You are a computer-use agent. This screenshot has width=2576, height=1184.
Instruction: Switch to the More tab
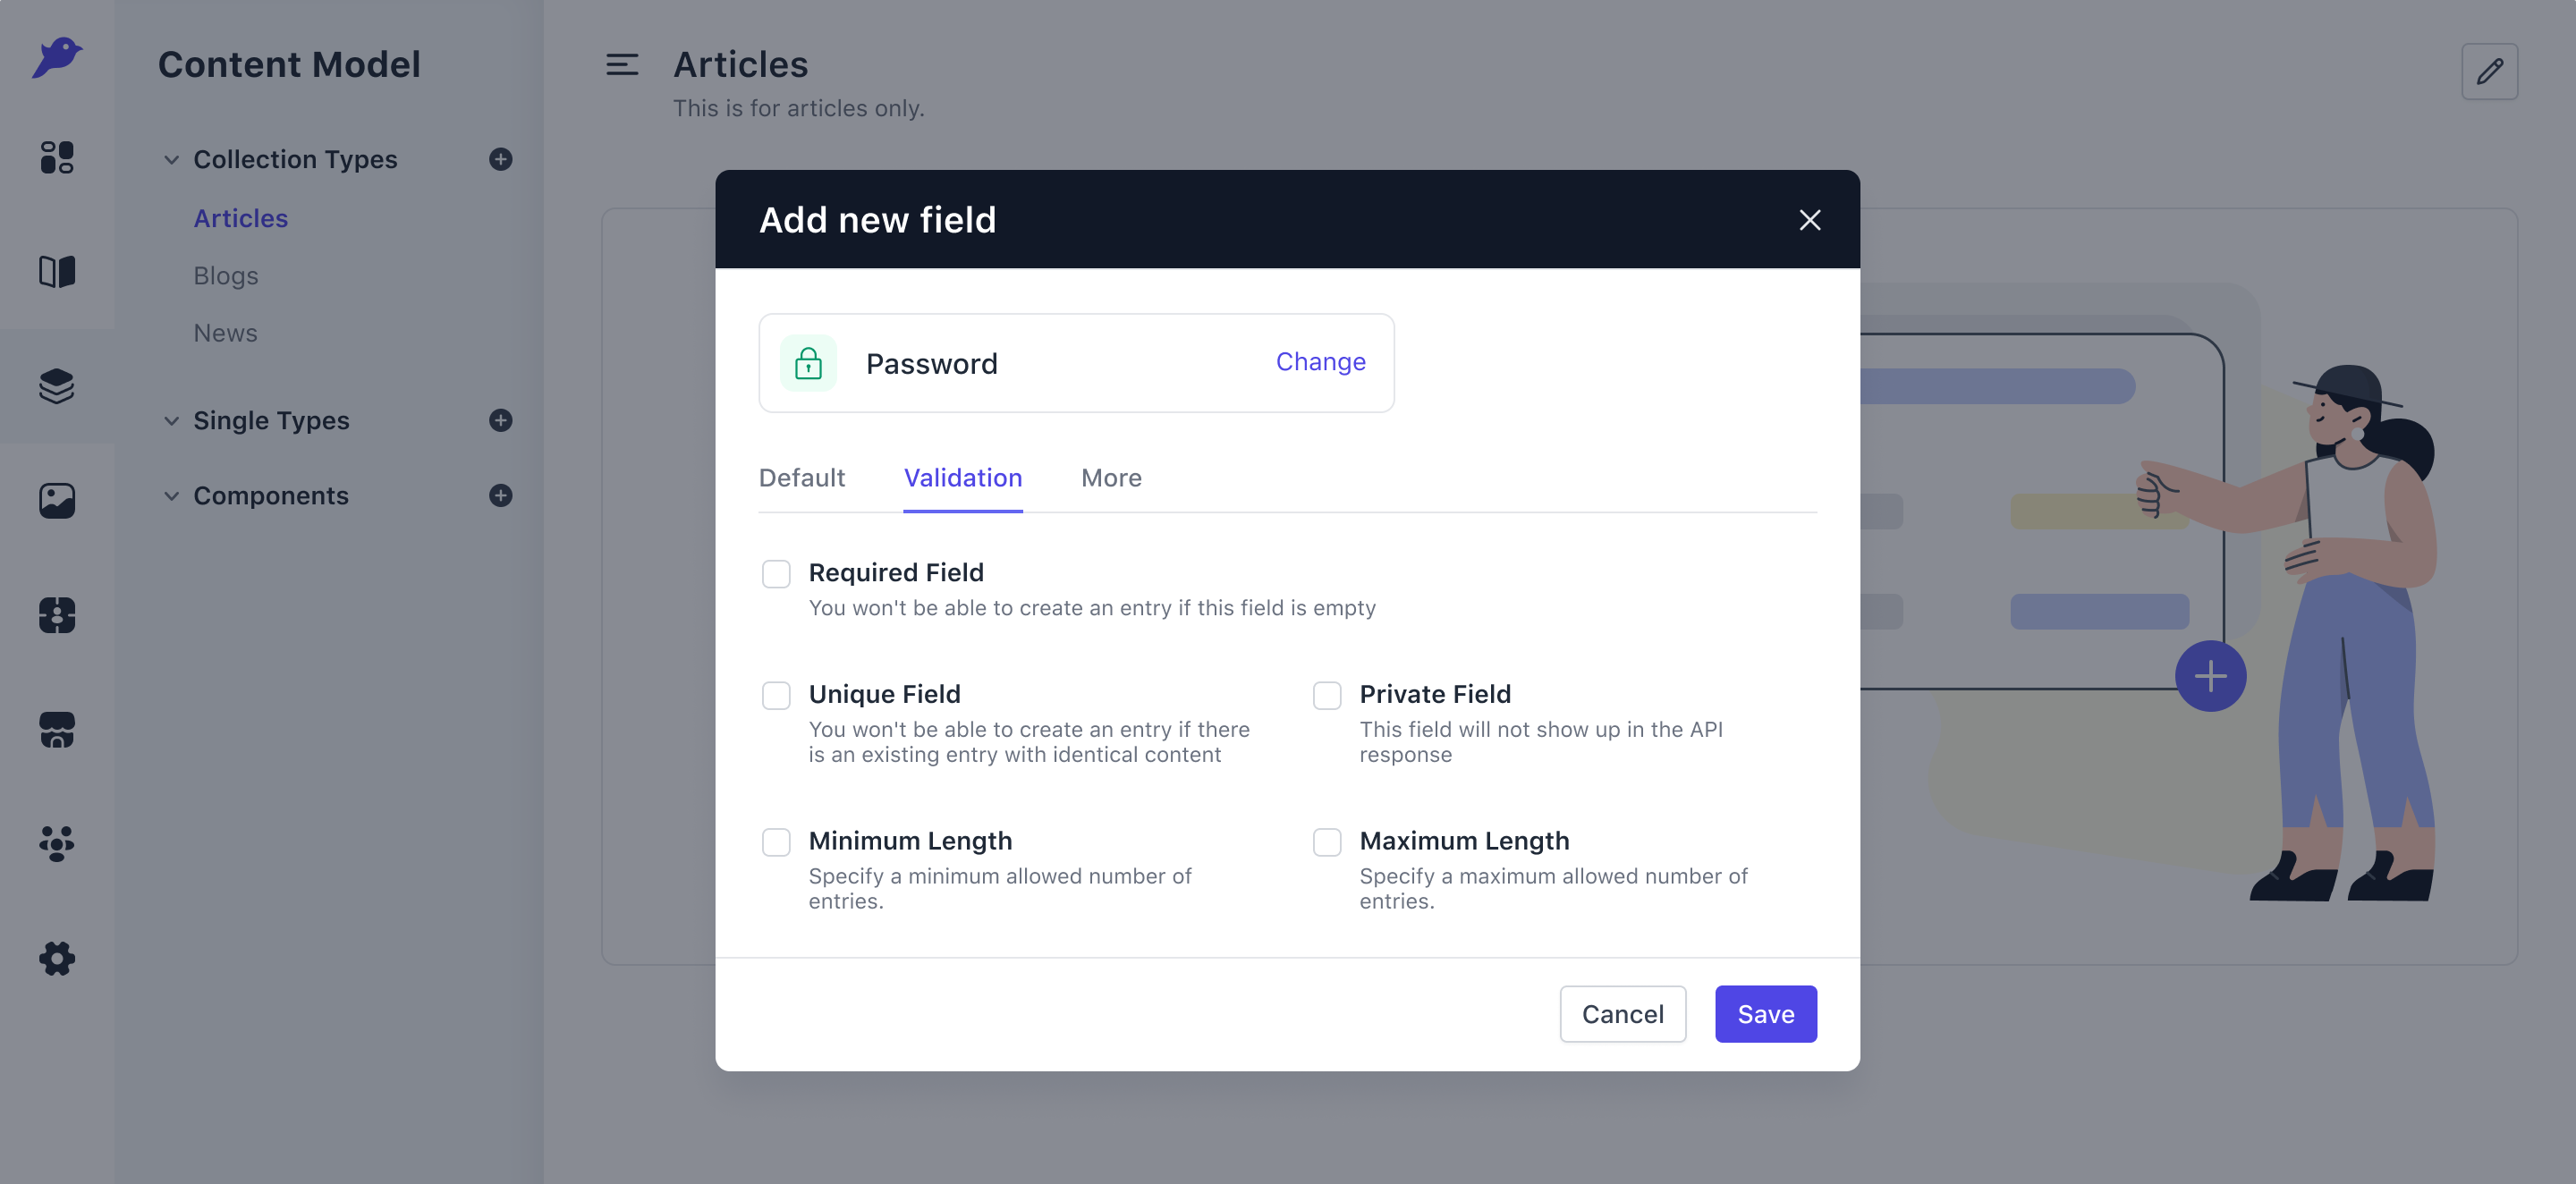pos(1111,478)
